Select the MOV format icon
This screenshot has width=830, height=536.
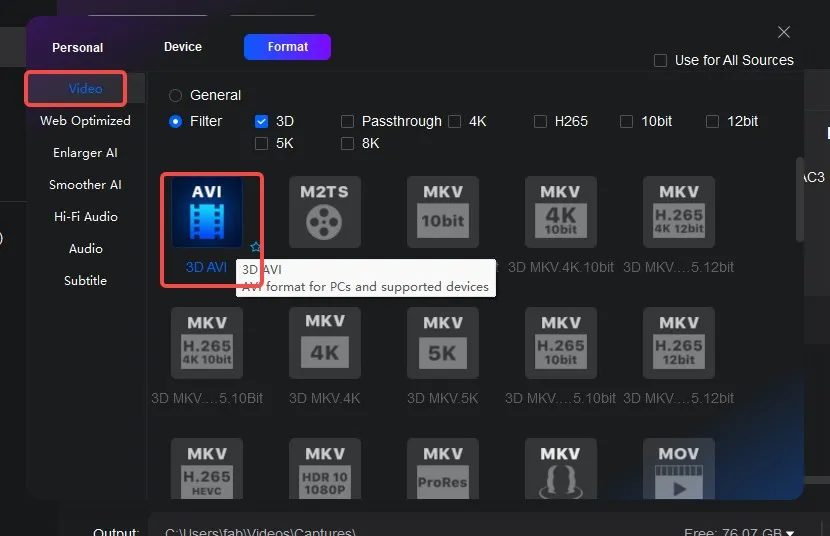pos(679,470)
